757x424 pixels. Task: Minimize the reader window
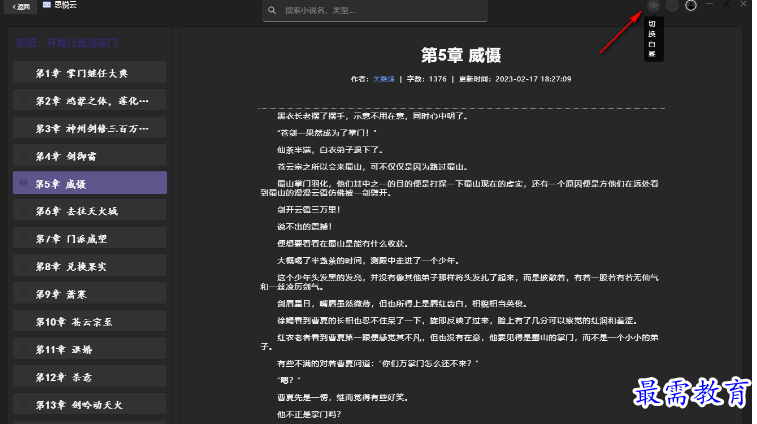click(710, 4)
